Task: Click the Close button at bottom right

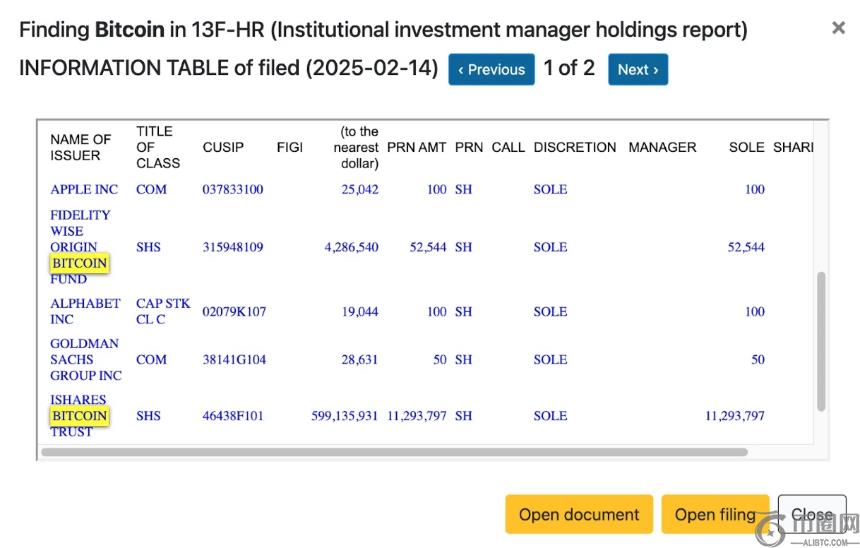Action: [811, 515]
